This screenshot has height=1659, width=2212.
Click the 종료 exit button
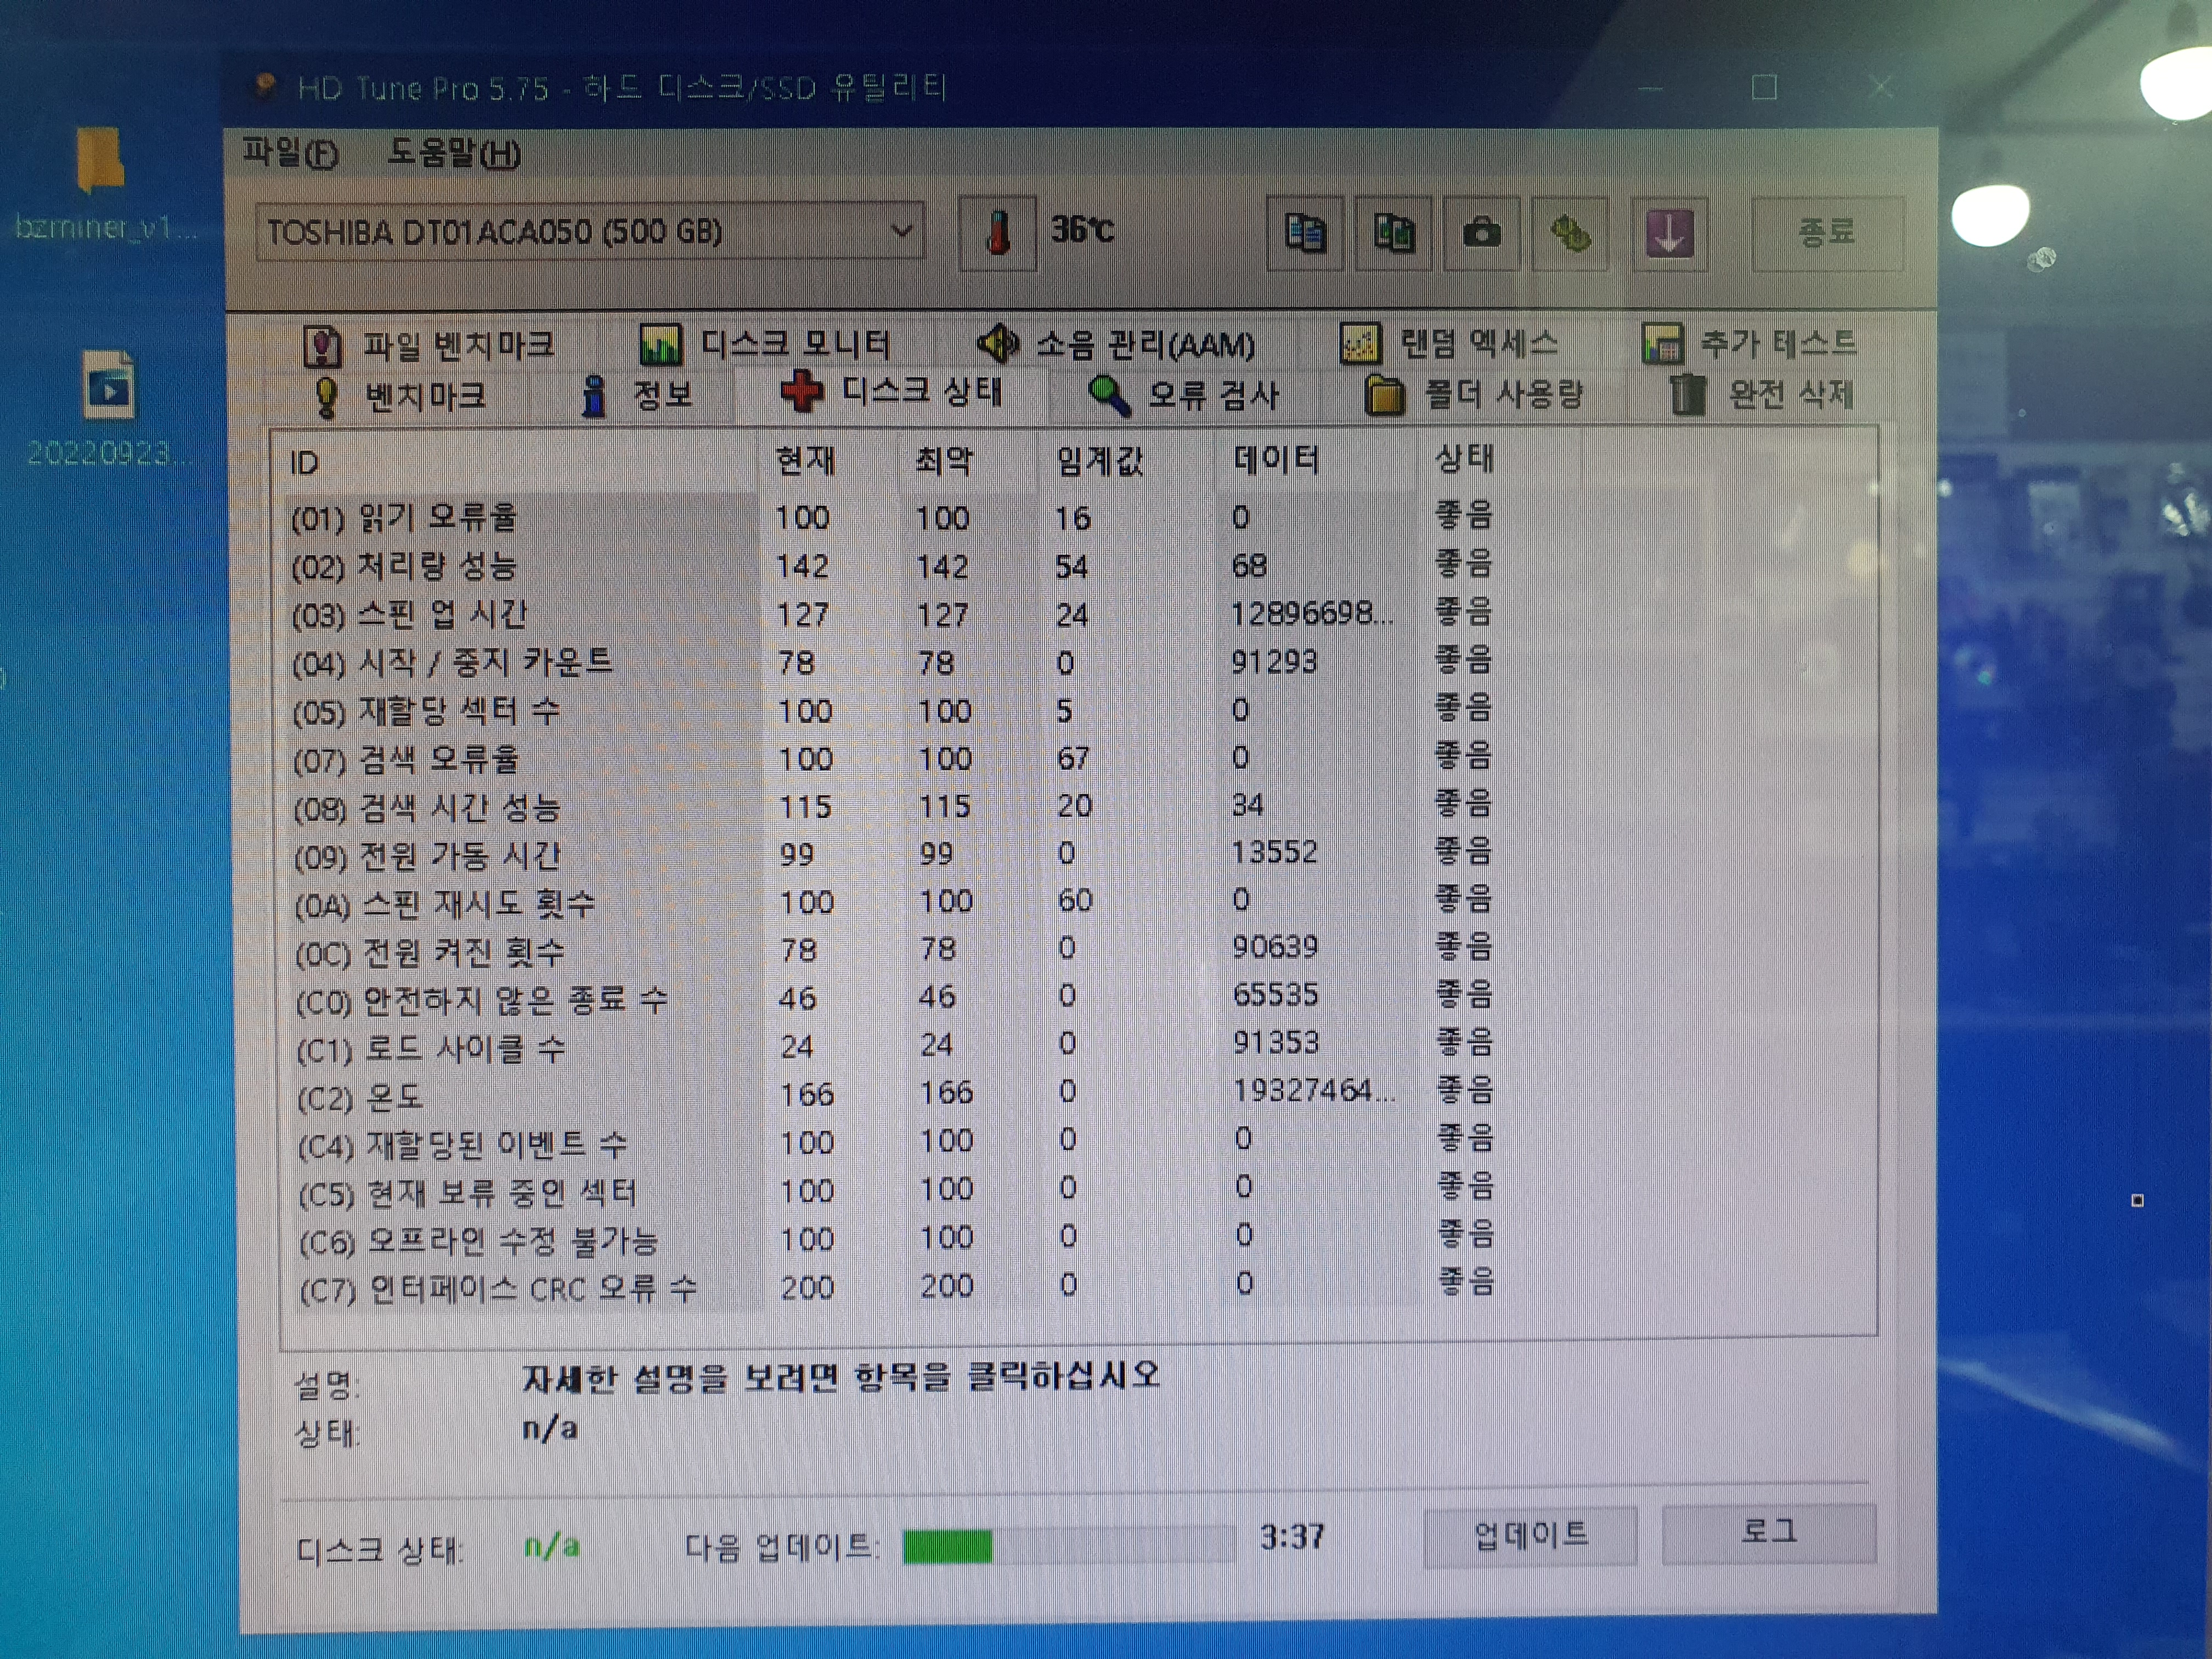tap(1826, 233)
